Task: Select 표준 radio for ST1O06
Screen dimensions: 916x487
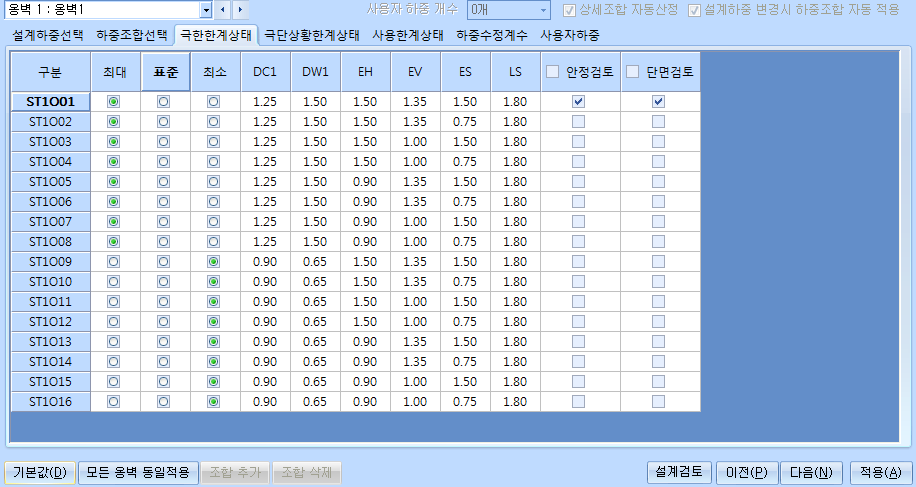Action: point(164,201)
